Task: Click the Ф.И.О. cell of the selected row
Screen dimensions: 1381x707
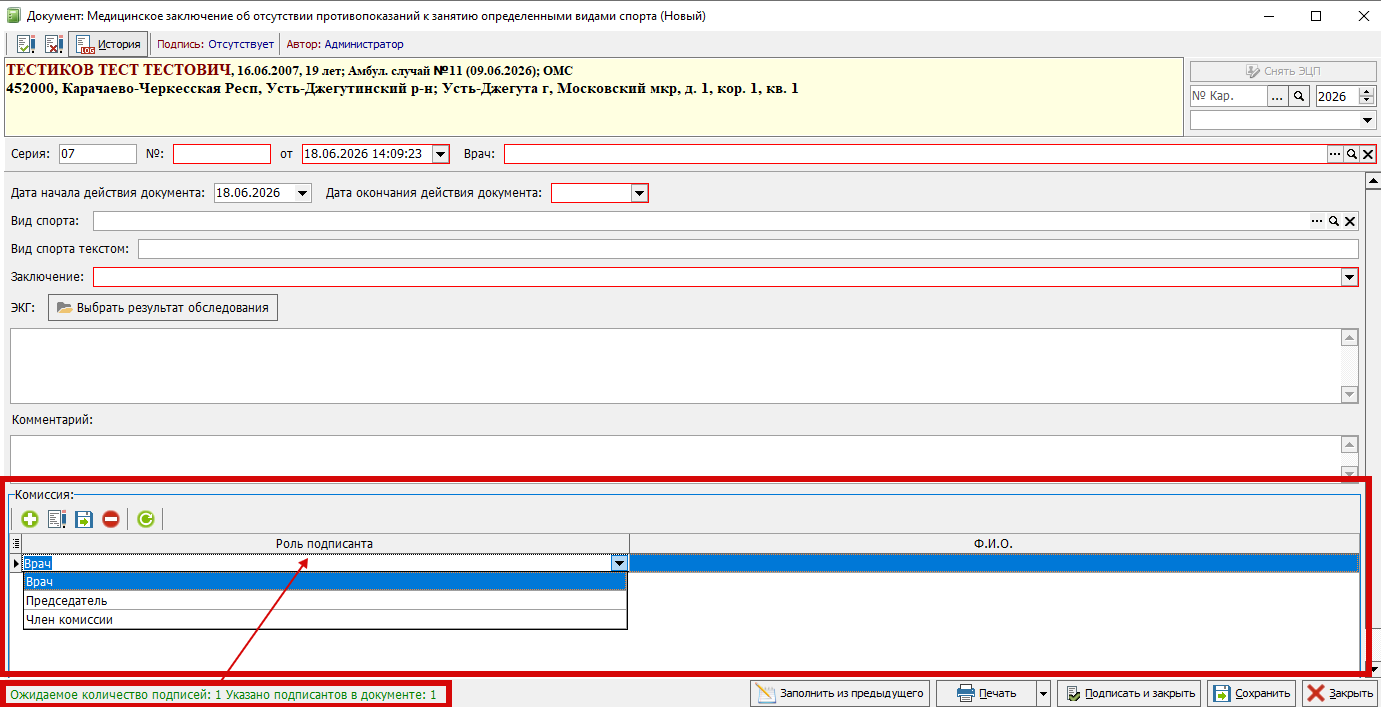Action: (x=993, y=563)
